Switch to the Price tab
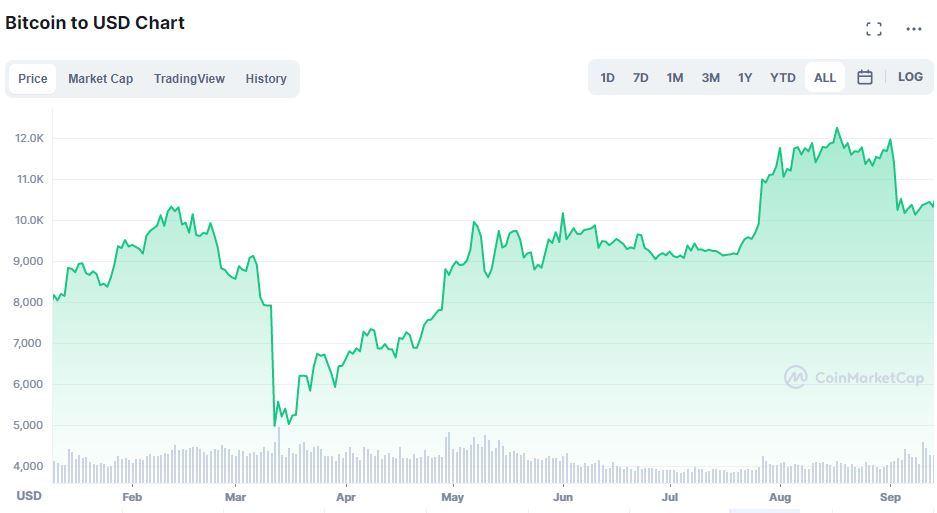Viewport: 937px width, 513px height. (x=33, y=79)
